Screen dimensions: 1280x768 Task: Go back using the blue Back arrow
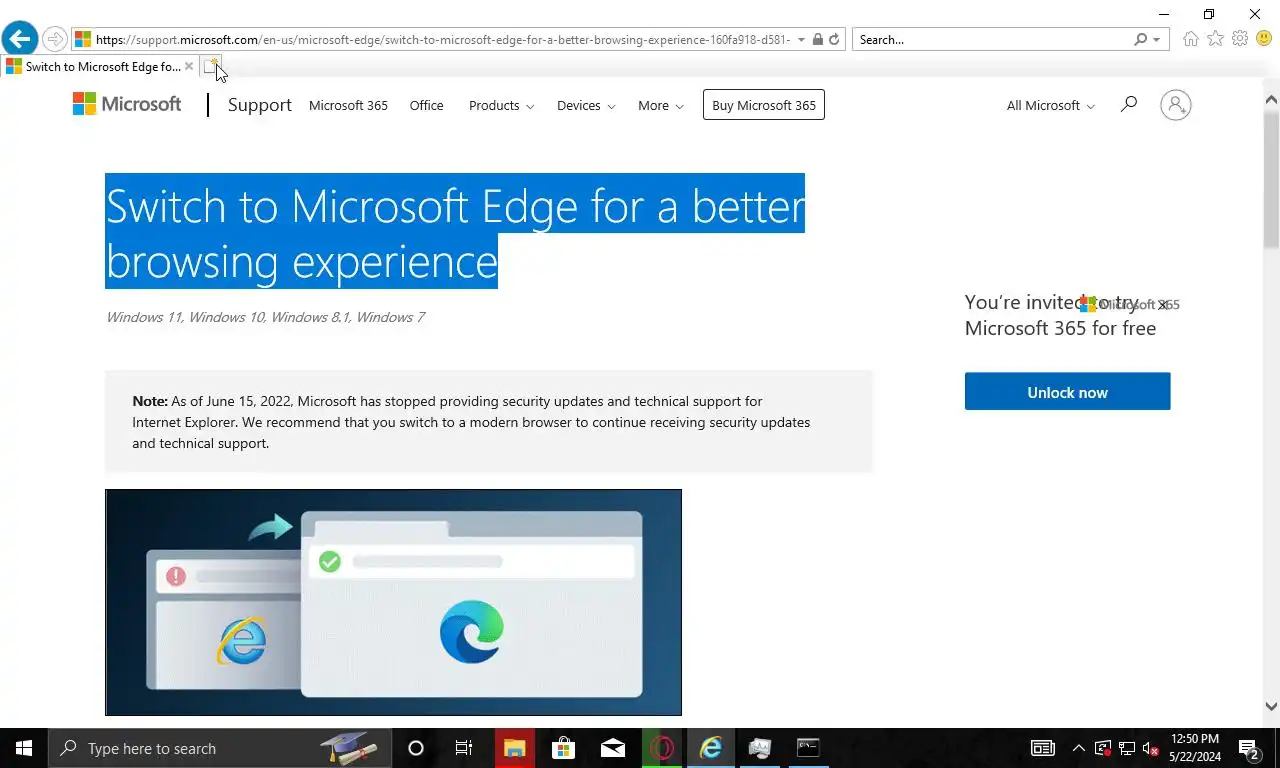[20, 39]
